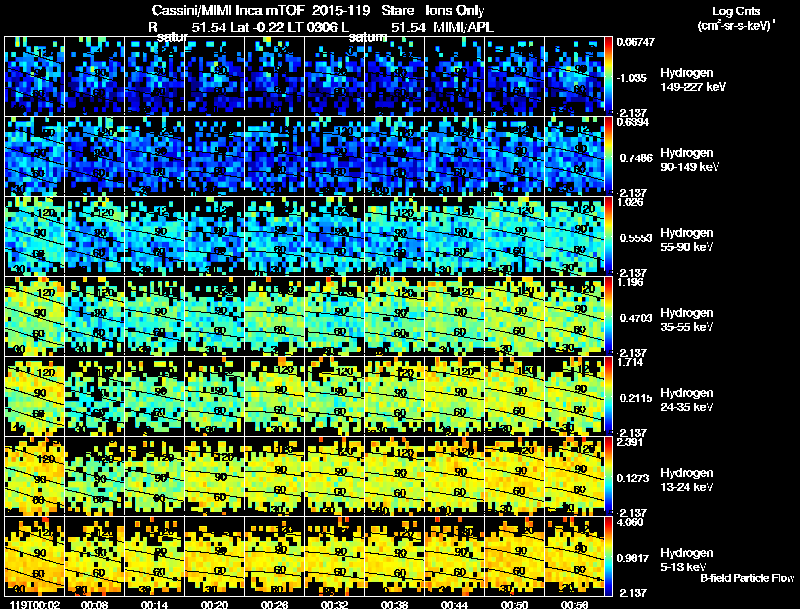Click the color bar beside Hydrogen 90-149 keV

coord(608,156)
